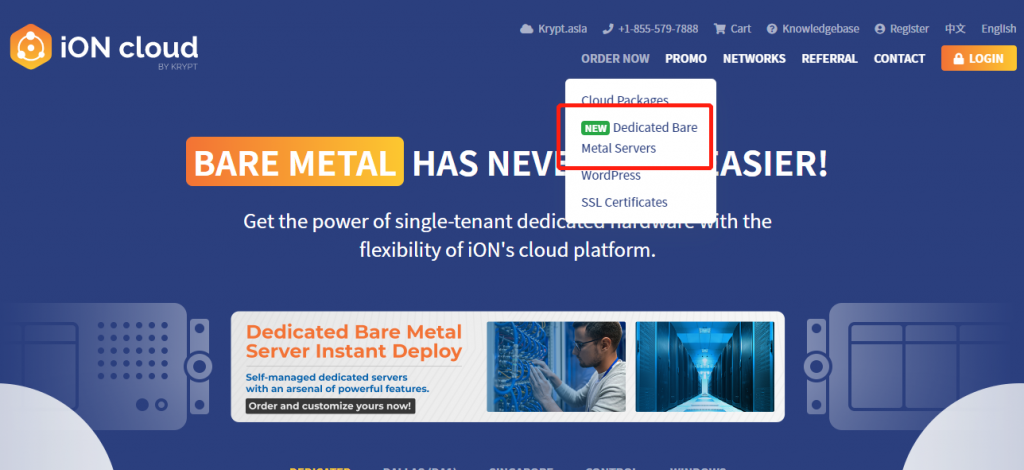
Task: Open the Cart link
Action: [x=741, y=29]
